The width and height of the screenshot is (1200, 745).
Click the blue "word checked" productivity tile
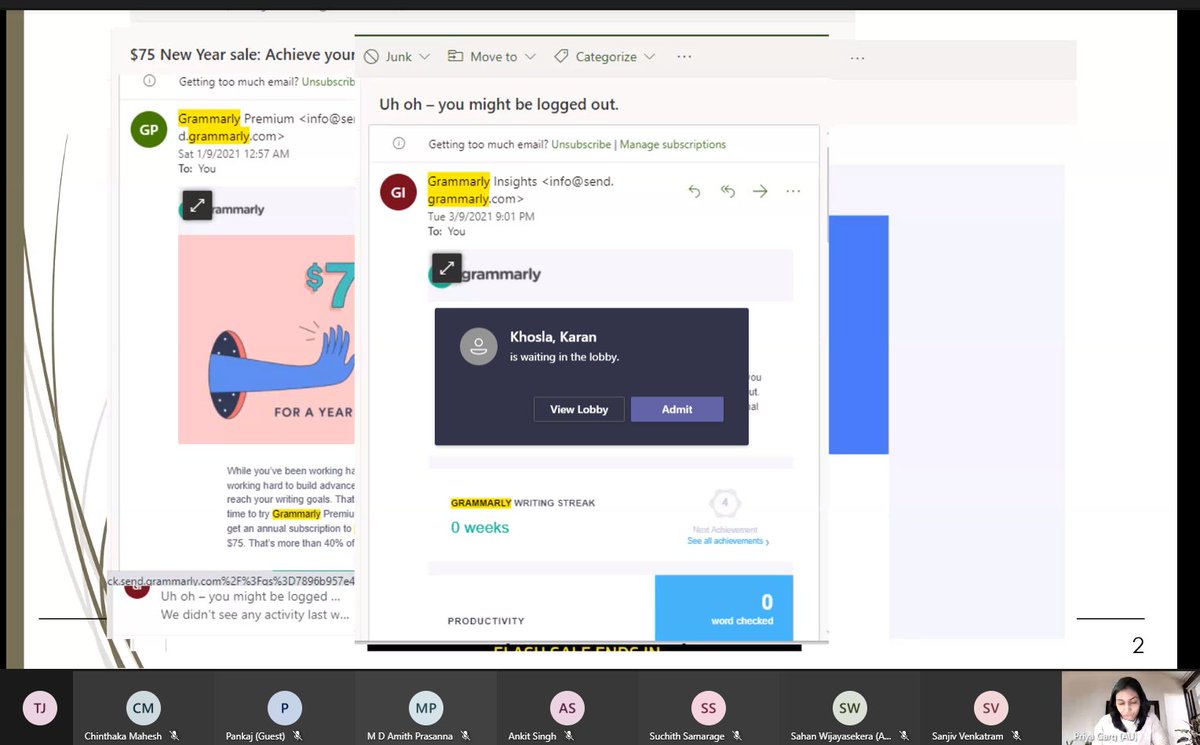pos(724,608)
